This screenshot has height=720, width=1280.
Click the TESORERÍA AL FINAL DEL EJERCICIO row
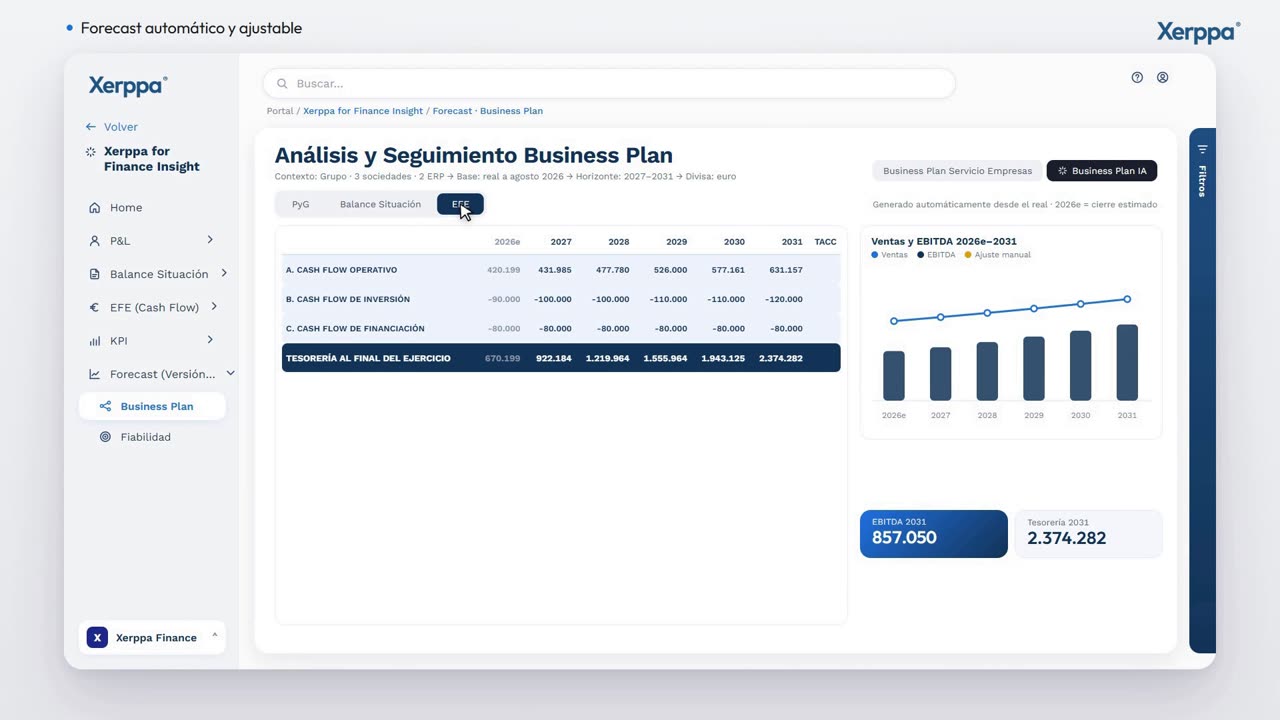coord(561,358)
